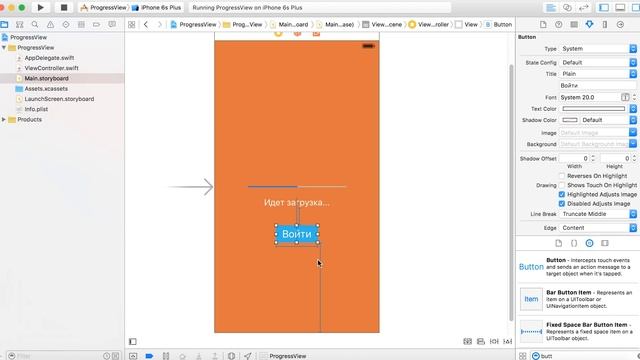Image resolution: width=640 pixels, height=360 pixels.
Task: Collapse the ProgressView folder group
Action: coord(4,48)
